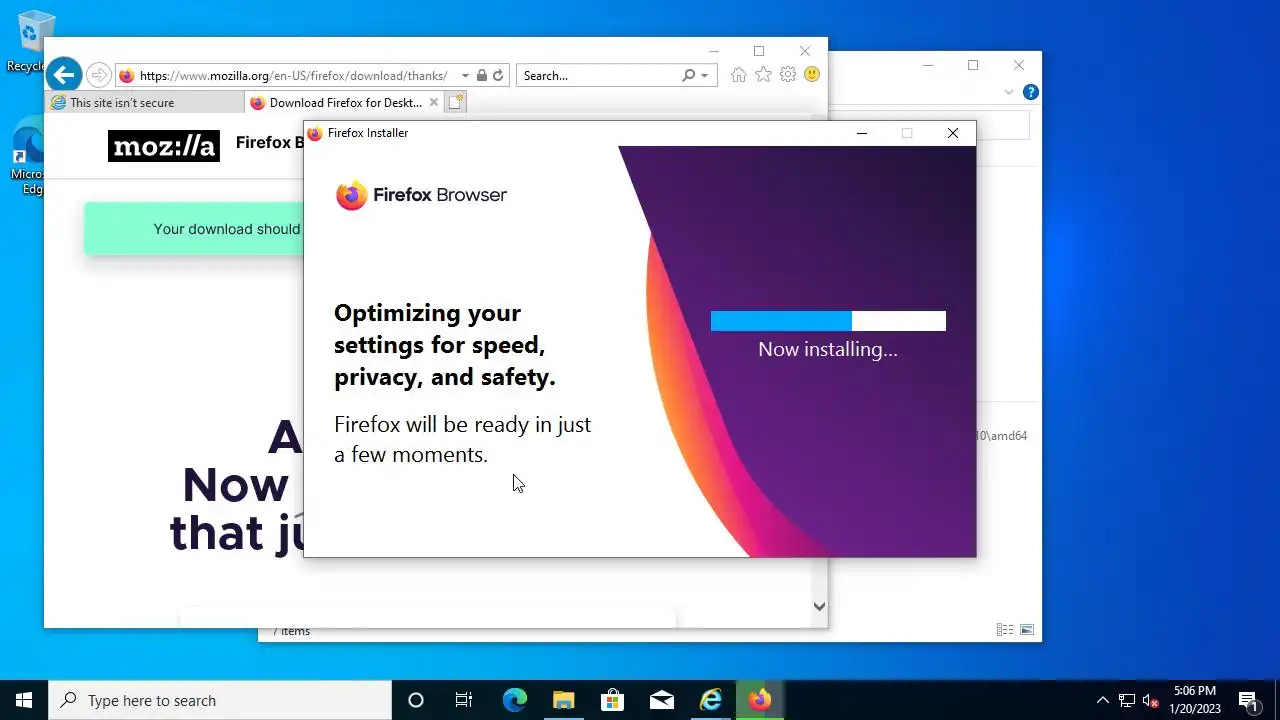This screenshot has width=1280, height=720.
Task: Click the Firefox Installer progress bar
Action: [828, 321]
